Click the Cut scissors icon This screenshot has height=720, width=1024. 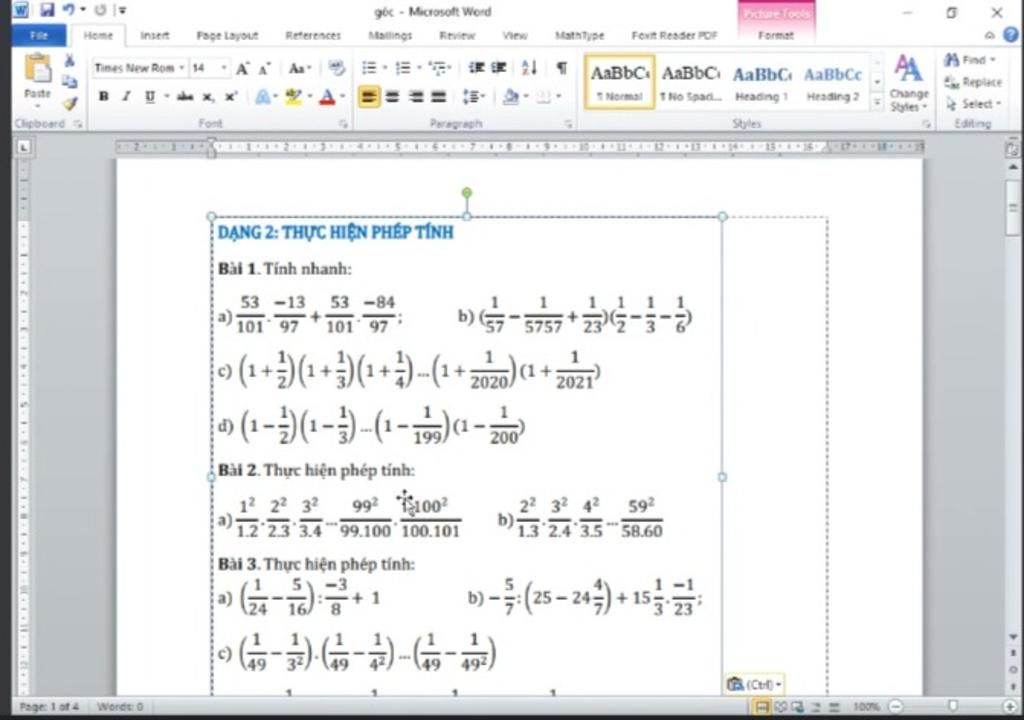[69, 61]
